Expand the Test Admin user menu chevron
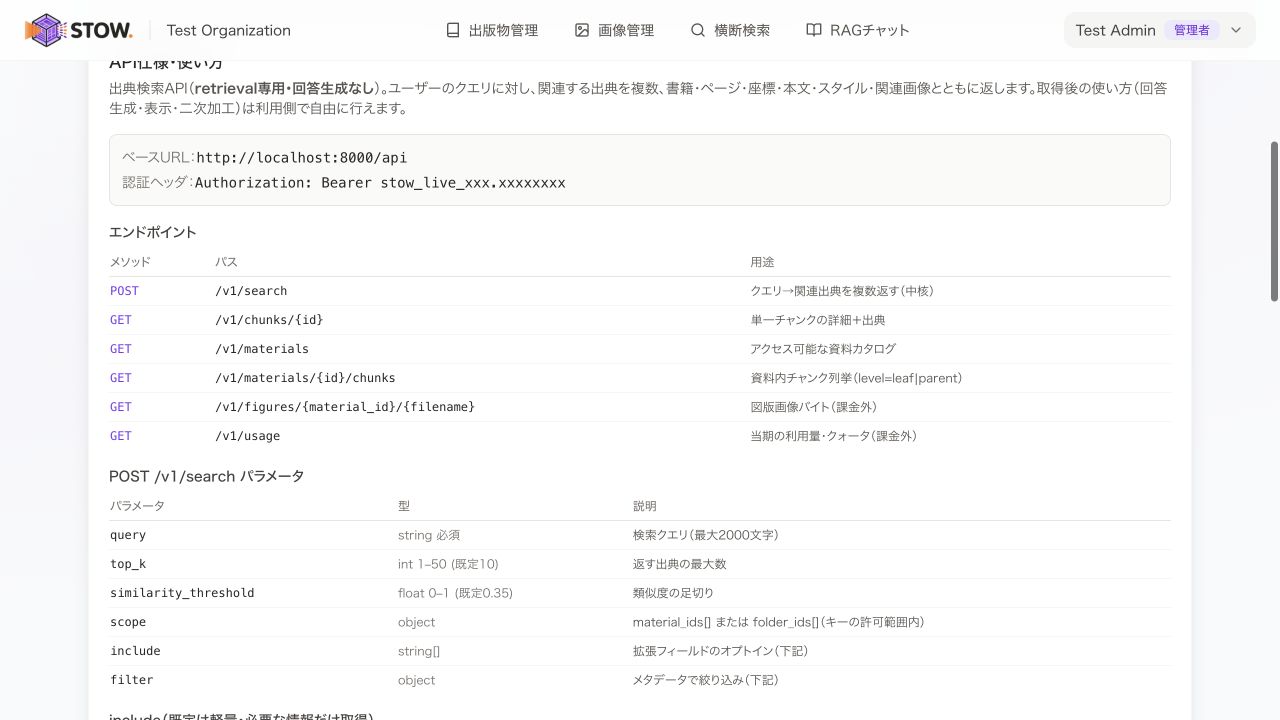The height and width of the screenshot is (720, 1280). tap(1236, 30)
